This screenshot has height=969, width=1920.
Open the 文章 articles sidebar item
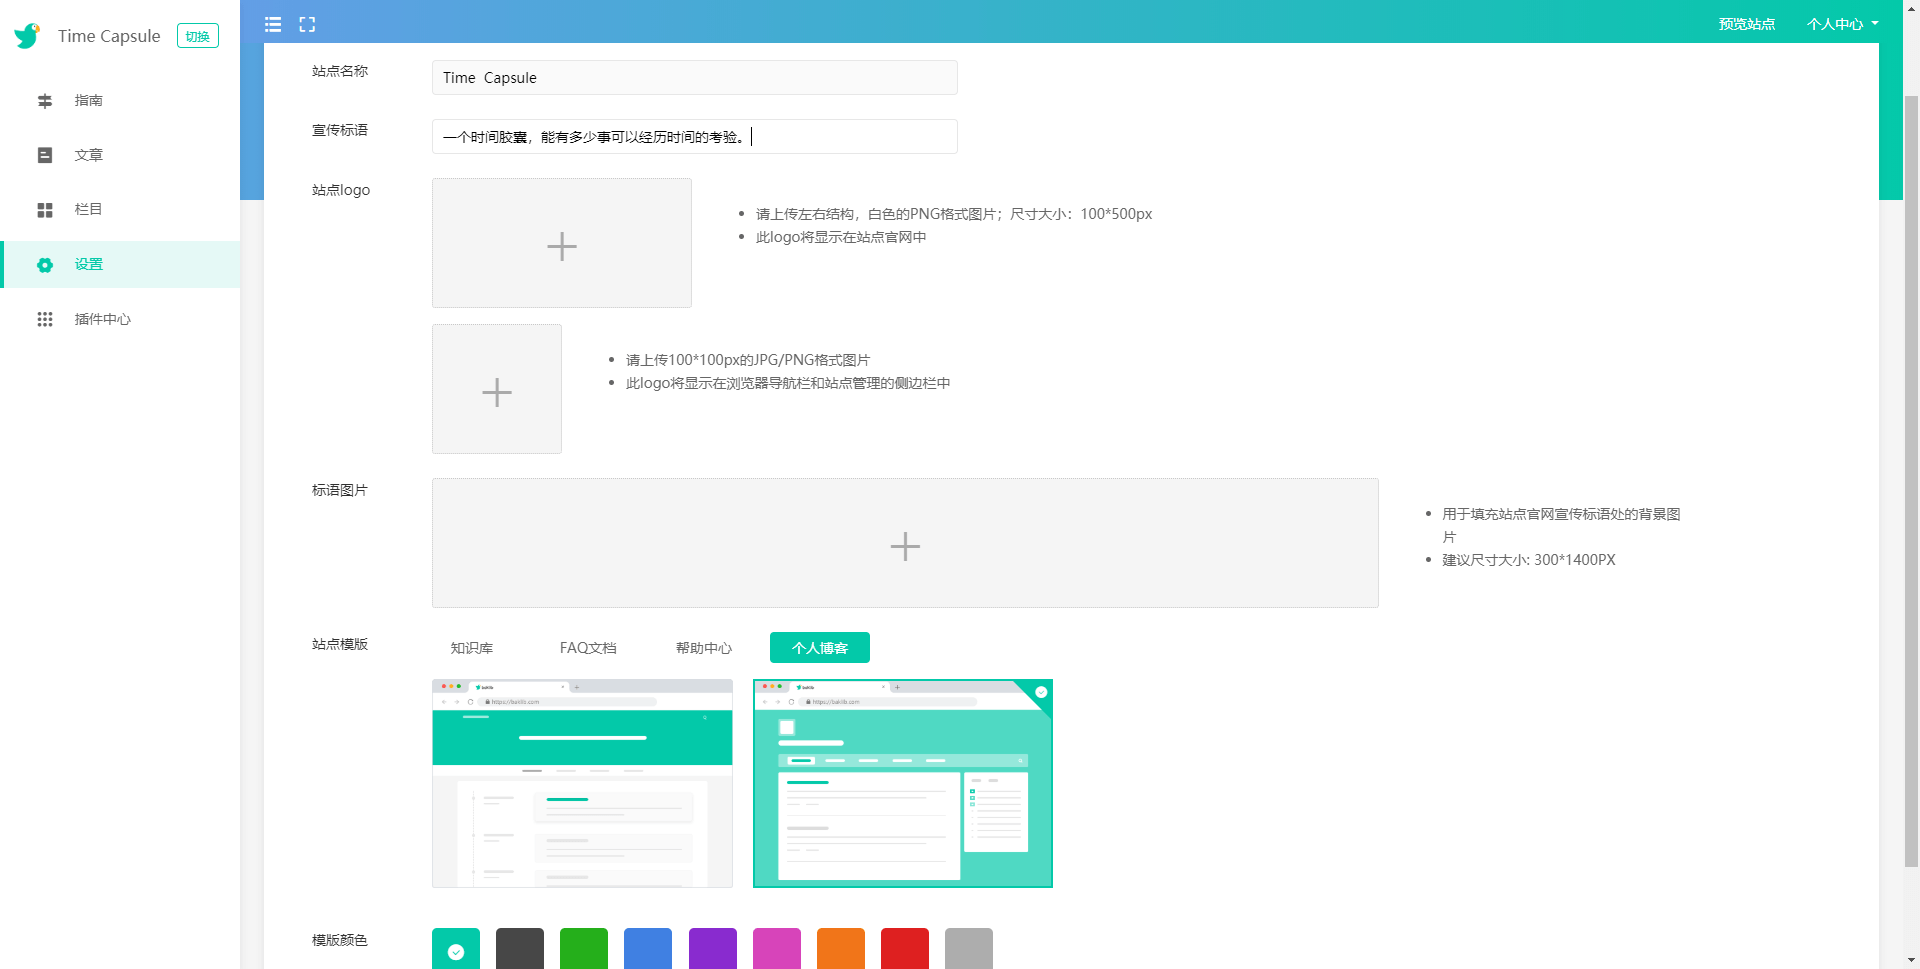(x=88, y=155)
